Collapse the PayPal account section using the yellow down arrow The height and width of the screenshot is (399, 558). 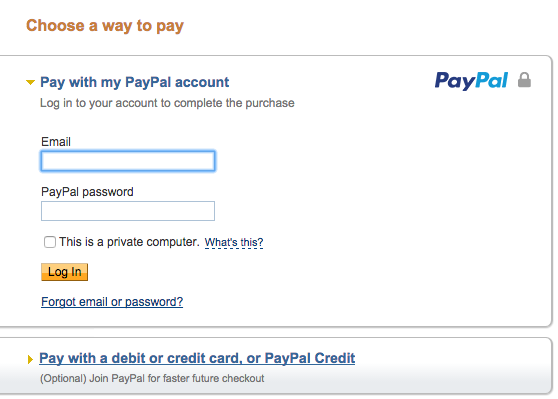click(31, 83)
